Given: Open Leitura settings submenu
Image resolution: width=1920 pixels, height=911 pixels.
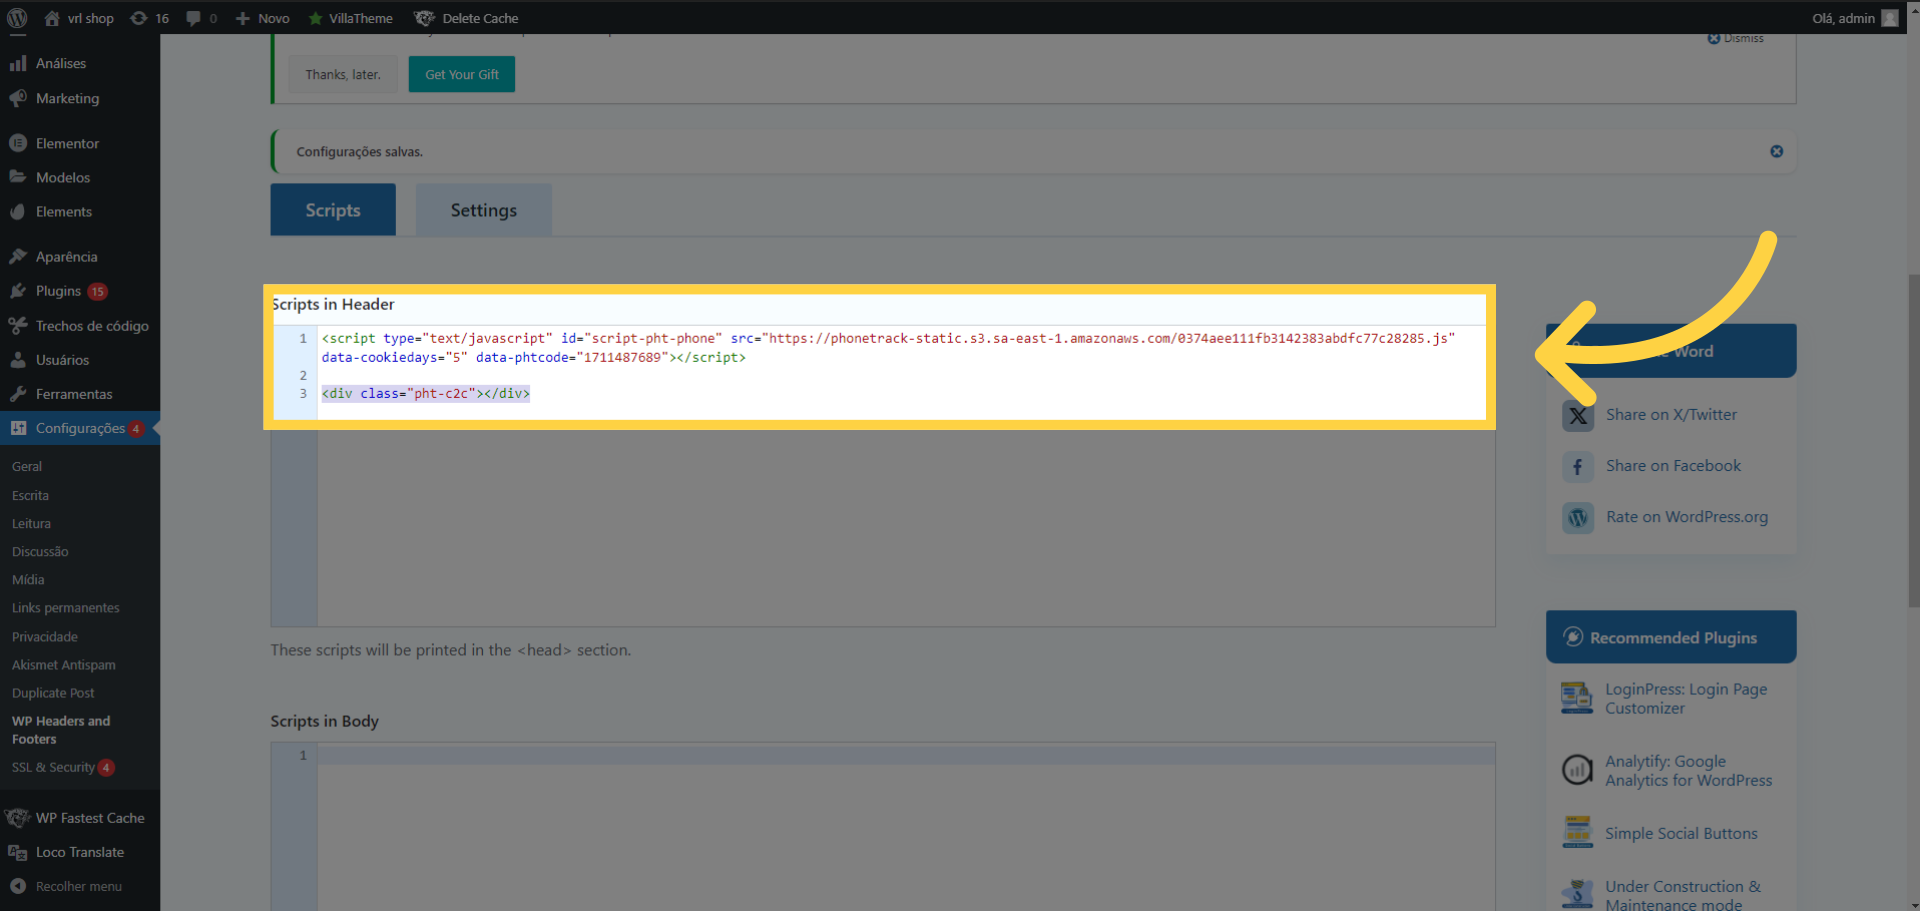Looking at the screenshot, I should pyautogui.click(x=31, y=523).
